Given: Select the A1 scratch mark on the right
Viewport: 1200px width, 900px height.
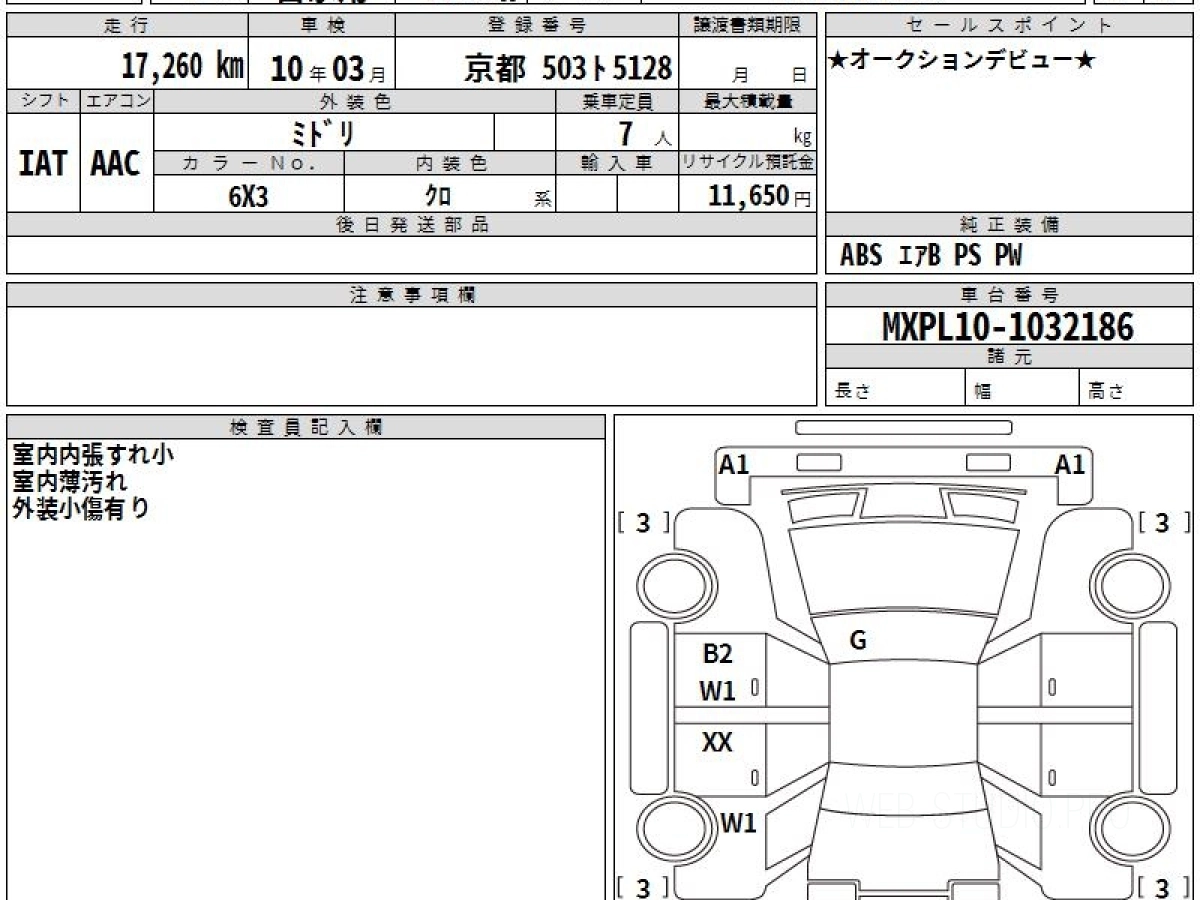Looking at the screenshot, I should pyautogui.click(x=1070, y=464).
